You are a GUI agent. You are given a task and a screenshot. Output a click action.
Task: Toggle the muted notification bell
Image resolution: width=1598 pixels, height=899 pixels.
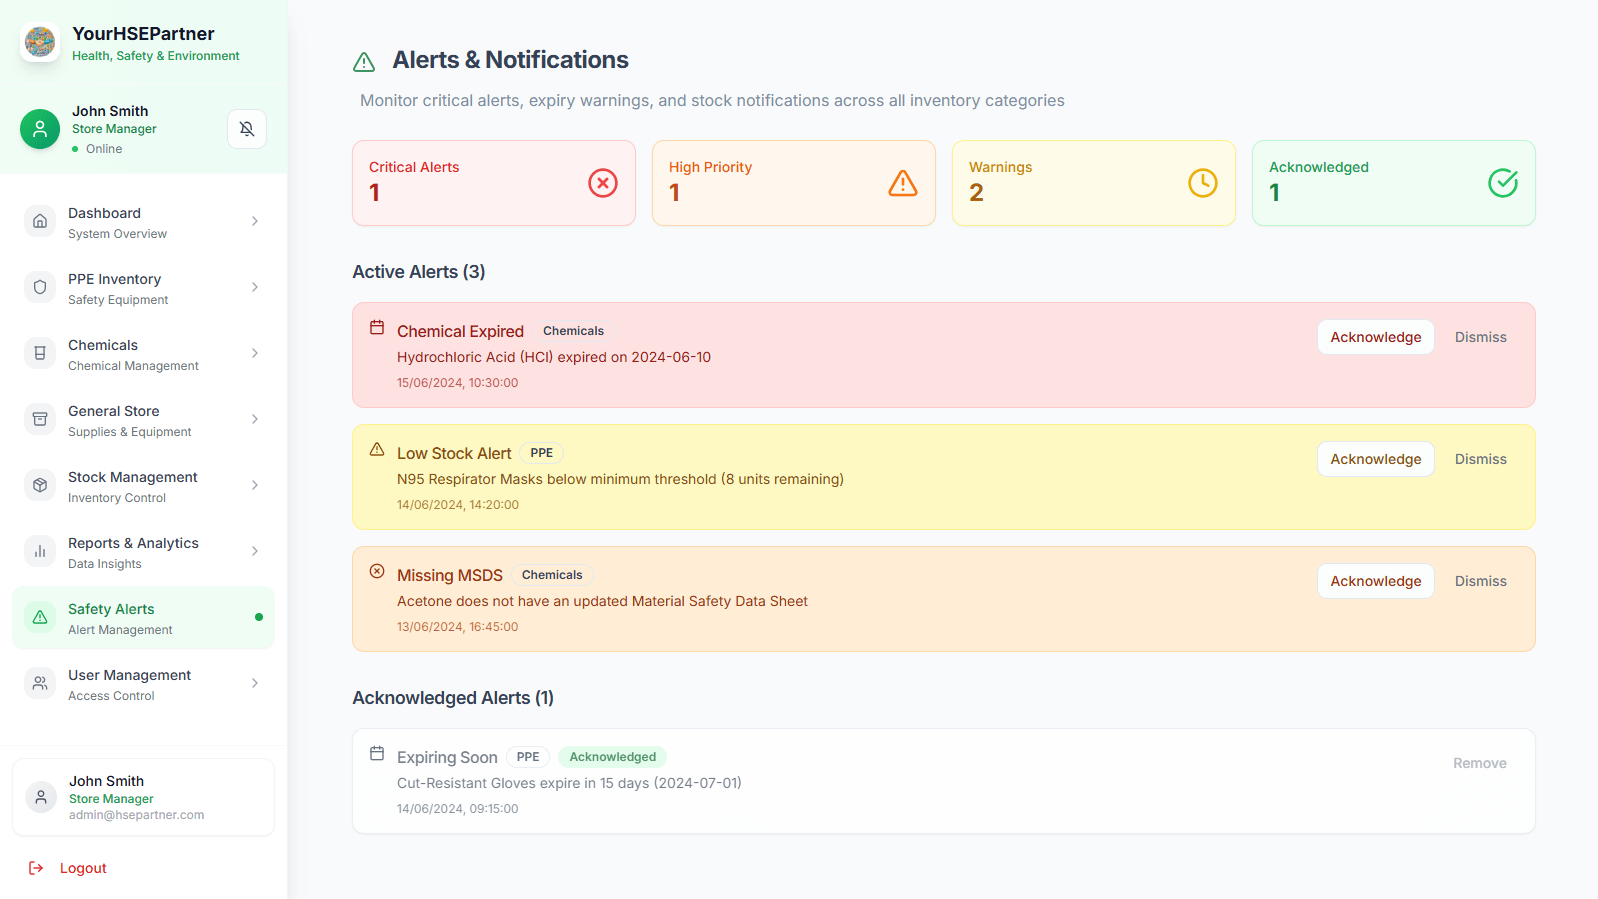(247, 129)
